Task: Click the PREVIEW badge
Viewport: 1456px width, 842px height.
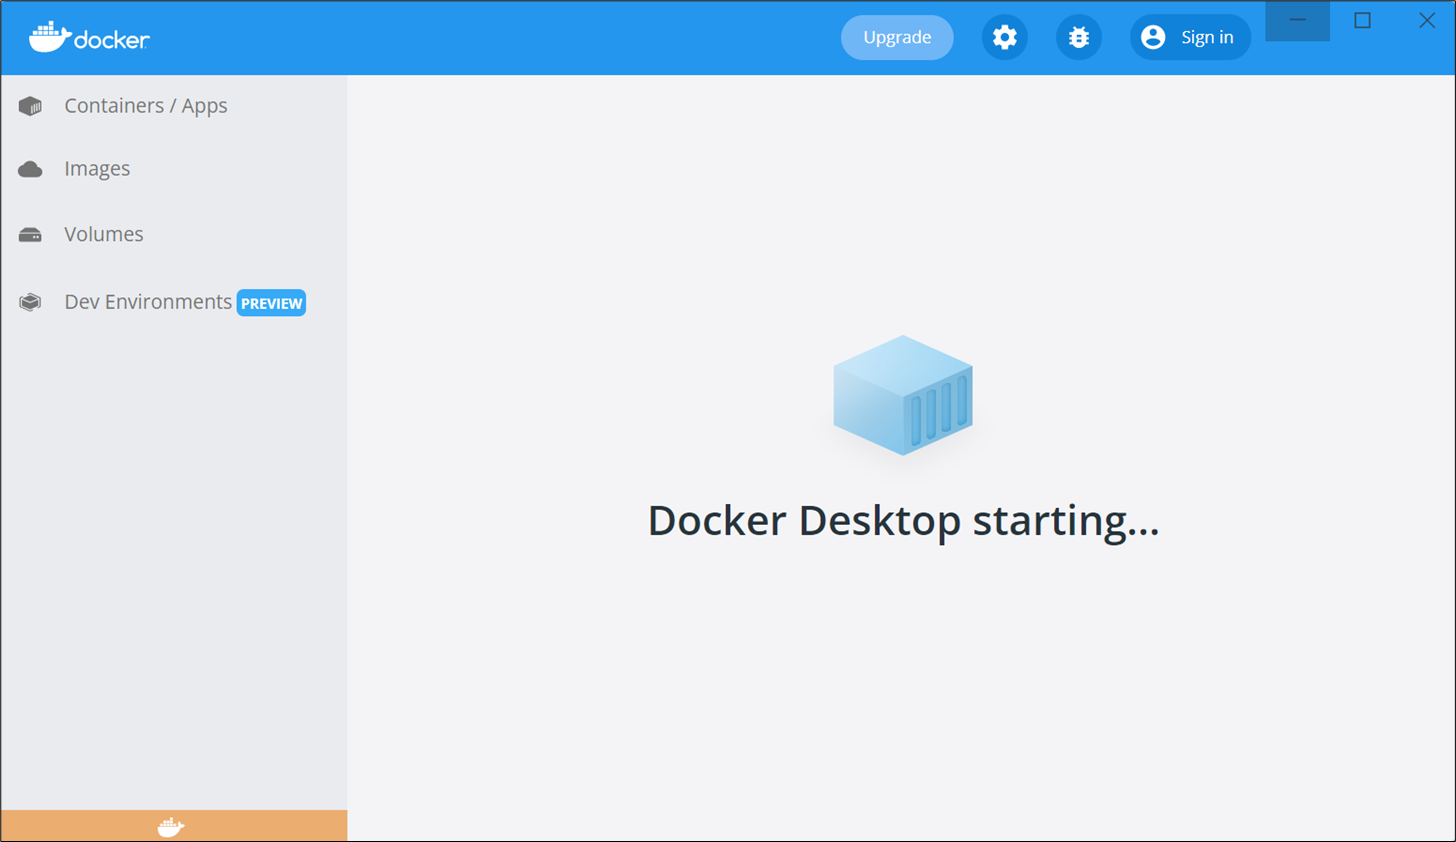Action: tap(271, 303)
